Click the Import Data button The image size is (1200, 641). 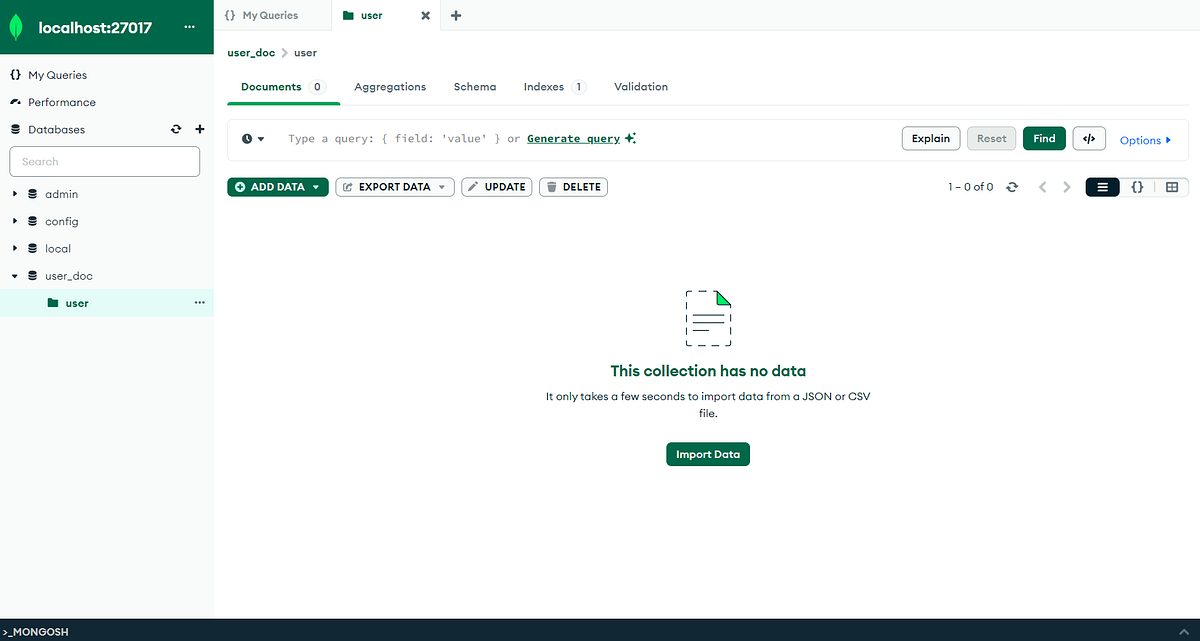[x=708, y=454]
